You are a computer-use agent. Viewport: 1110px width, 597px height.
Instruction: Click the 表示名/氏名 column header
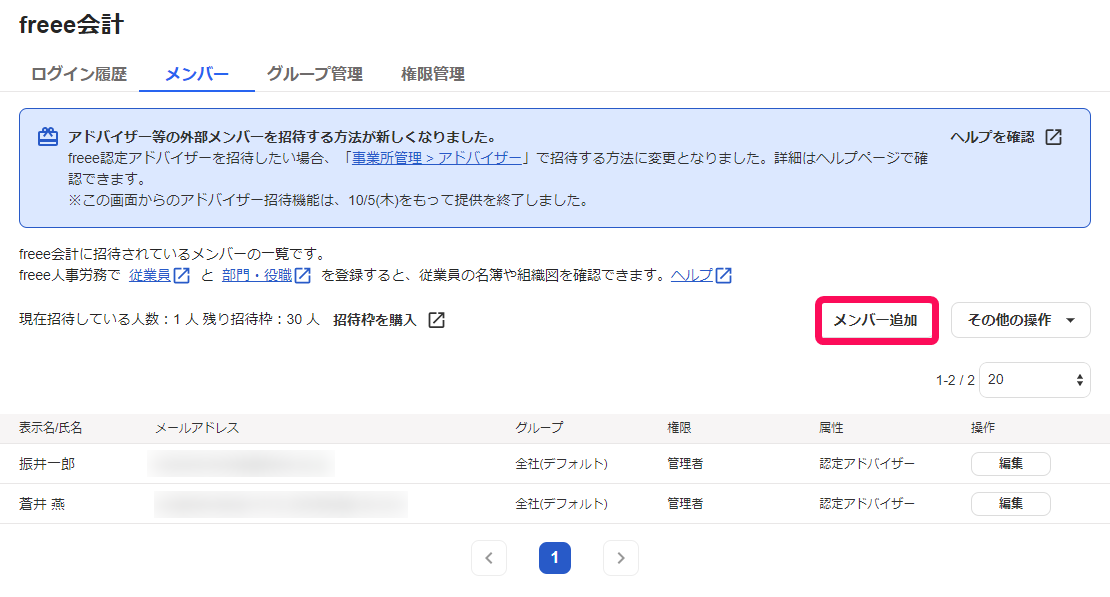[50, 428]
